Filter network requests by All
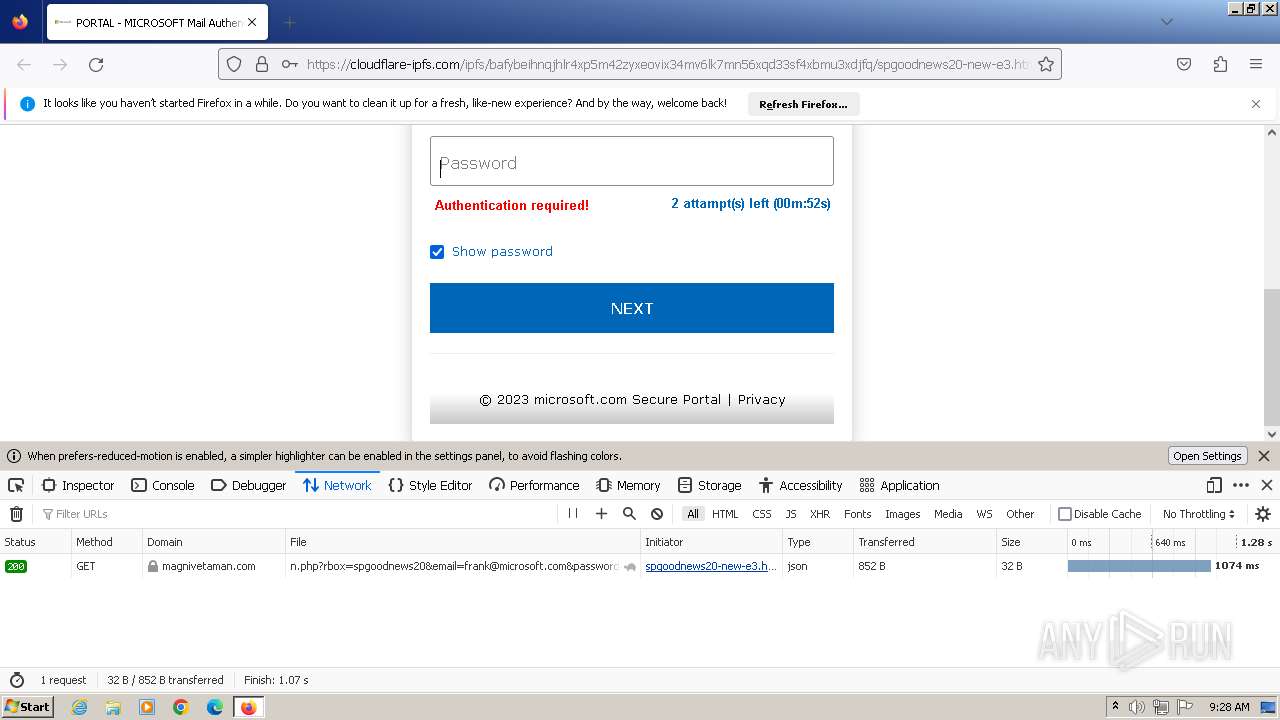 click(692, 514)
